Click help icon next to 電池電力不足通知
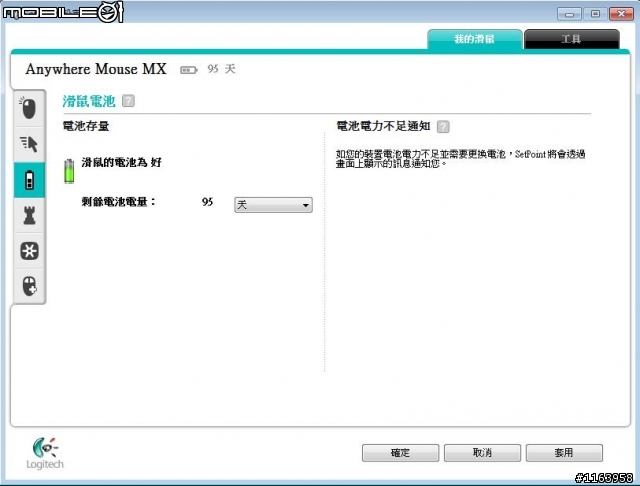640x486 pixels. [443, 126]
